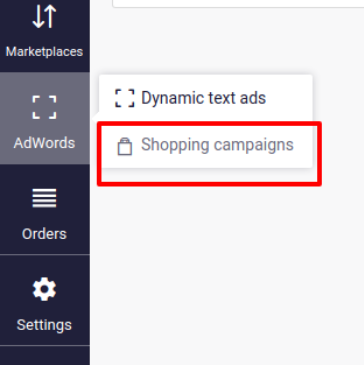
Task: Click the bracket icon beside Dynamic text ads
Action: 125,98
